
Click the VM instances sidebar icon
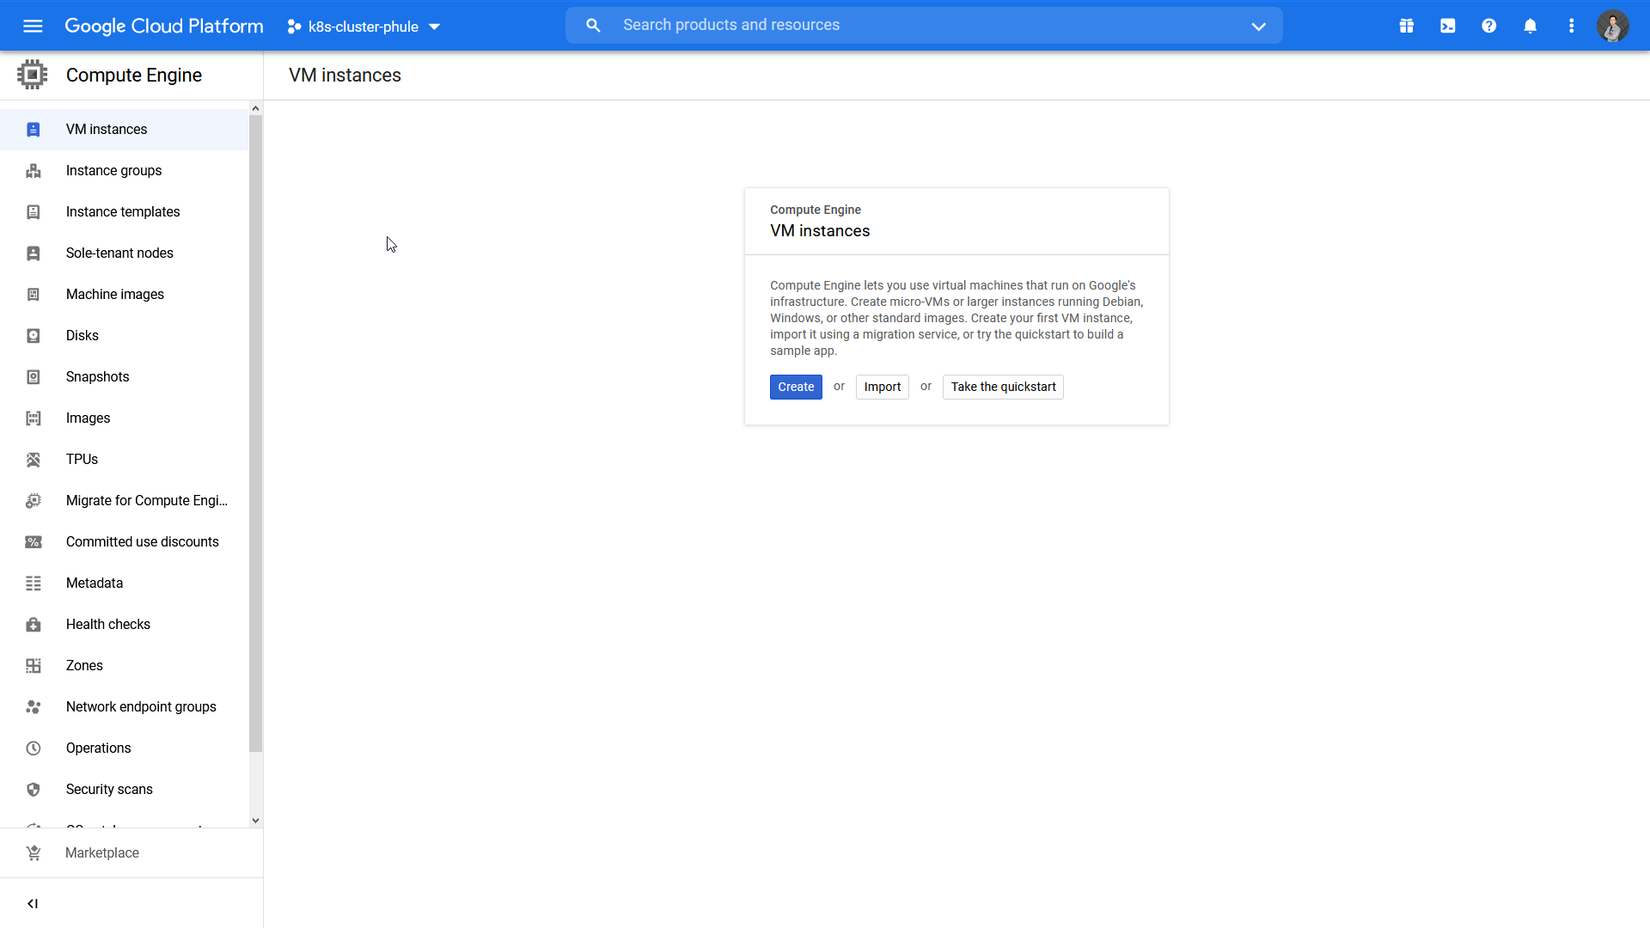tap(33, 129)
